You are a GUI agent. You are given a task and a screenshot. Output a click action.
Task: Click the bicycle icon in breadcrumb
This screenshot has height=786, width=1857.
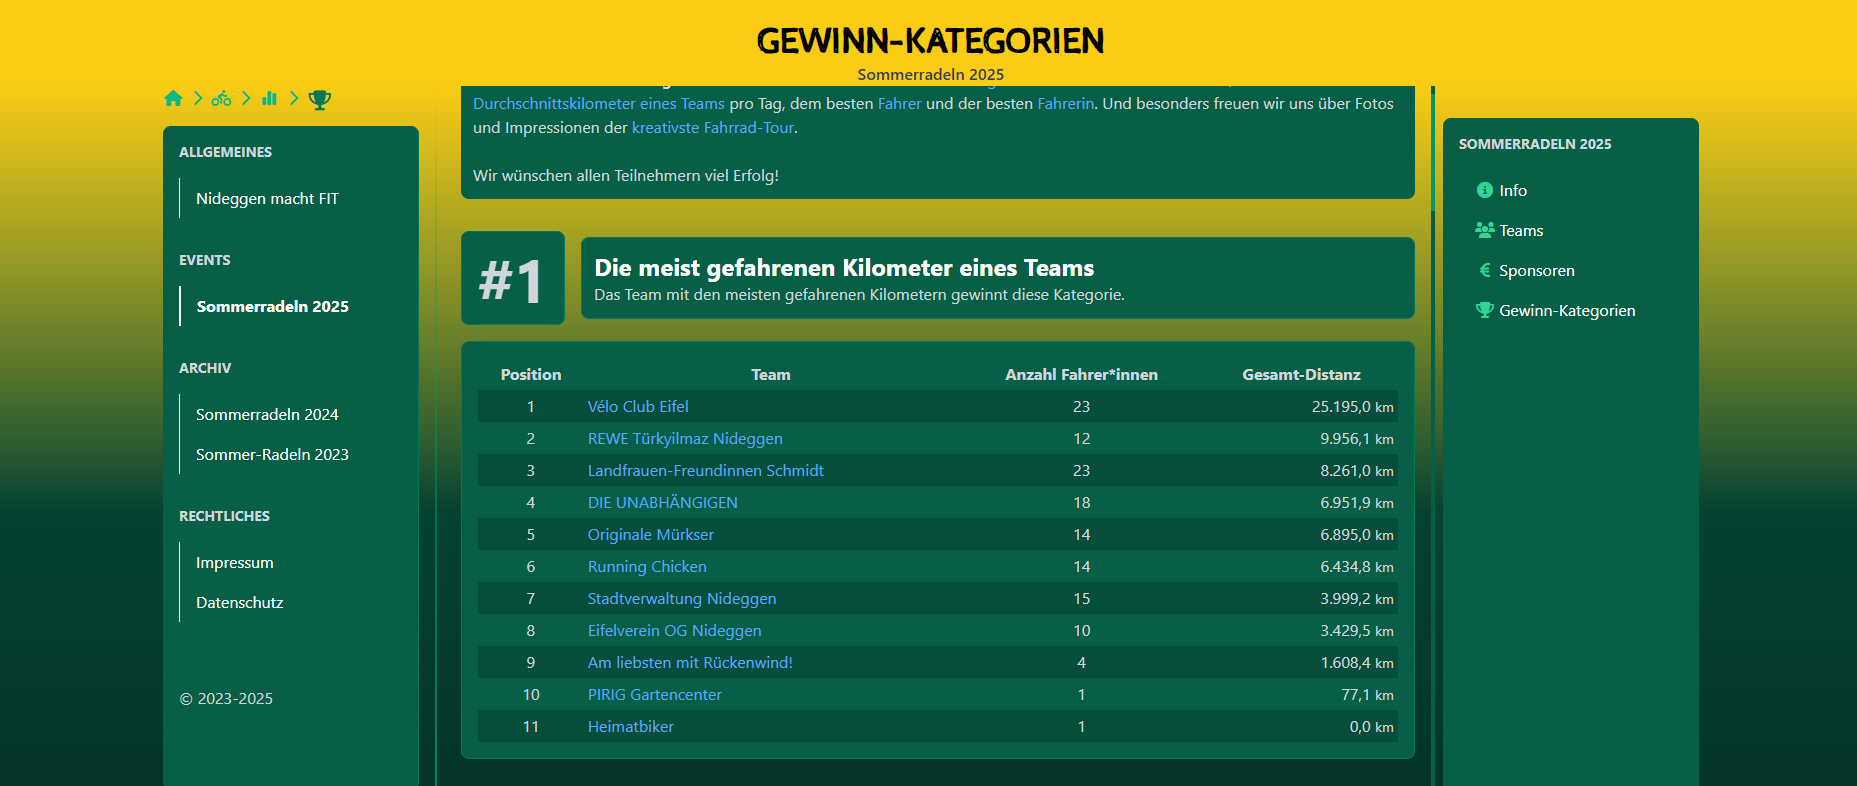[x=221, y=98]
